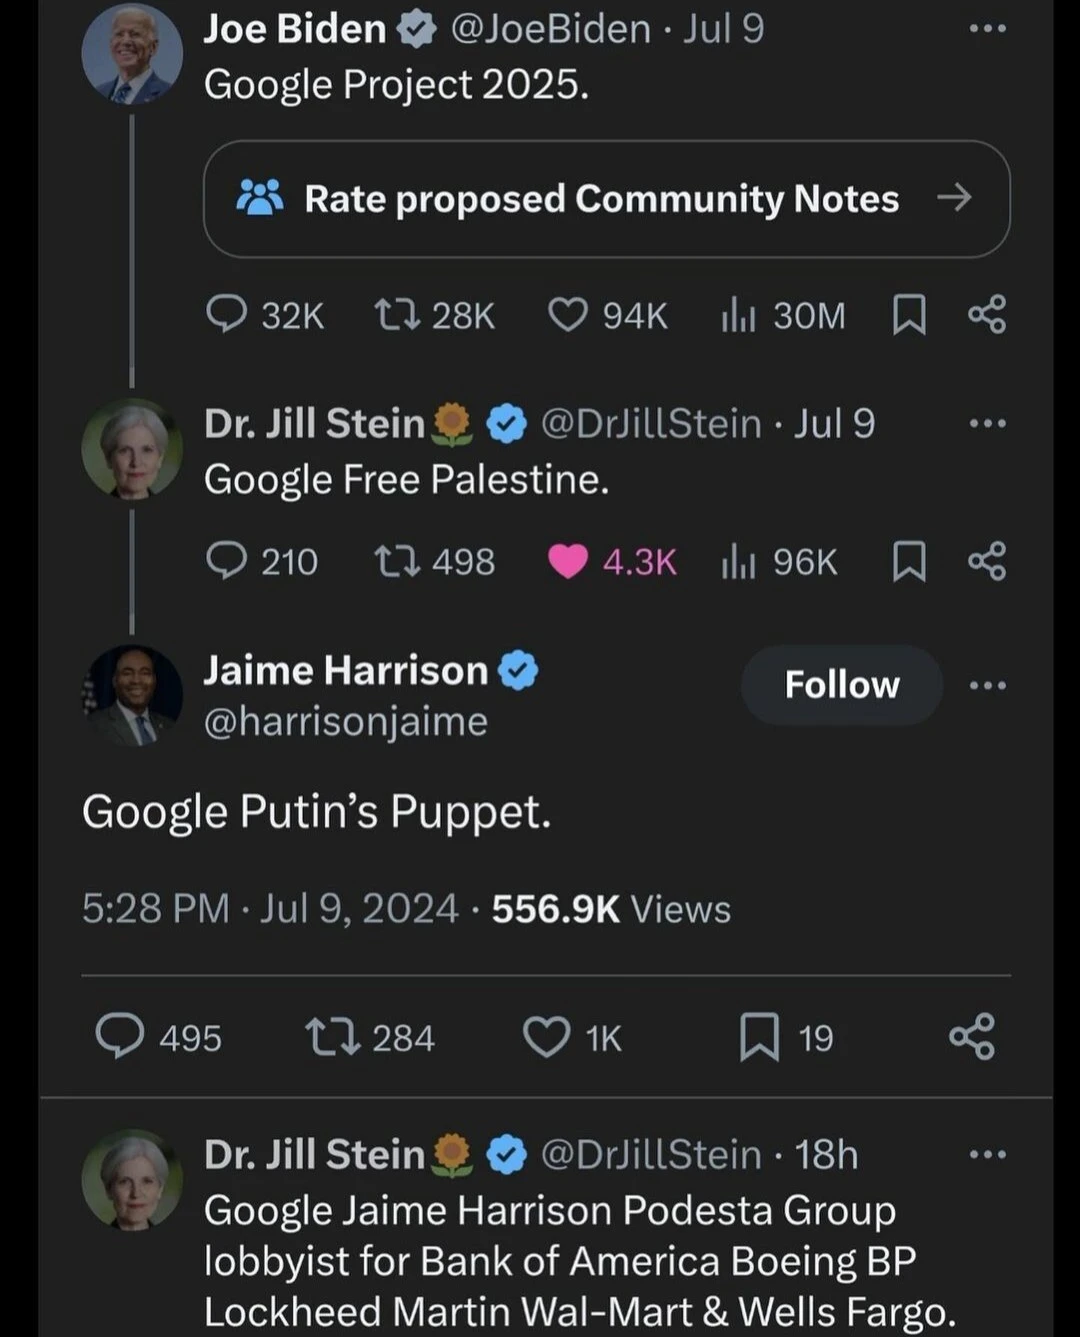The width and height of the screenshot is (1080, 1337).
Task: Retweet Jill Stein's Google Free Palestine tweet
Action: [392, 561]
